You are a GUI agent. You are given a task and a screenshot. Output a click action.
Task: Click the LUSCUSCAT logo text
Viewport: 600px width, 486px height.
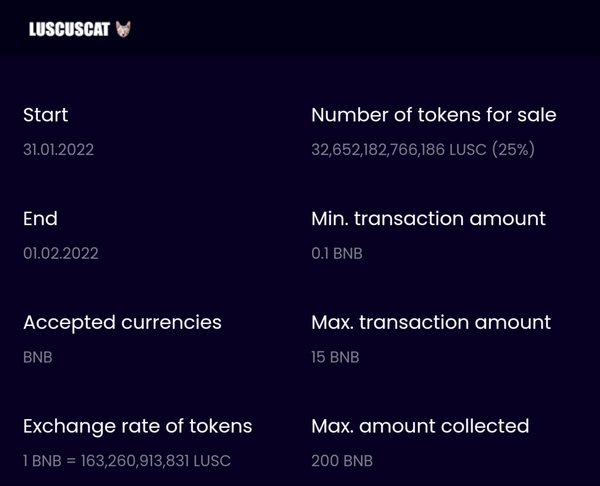(x=69, y=29)
